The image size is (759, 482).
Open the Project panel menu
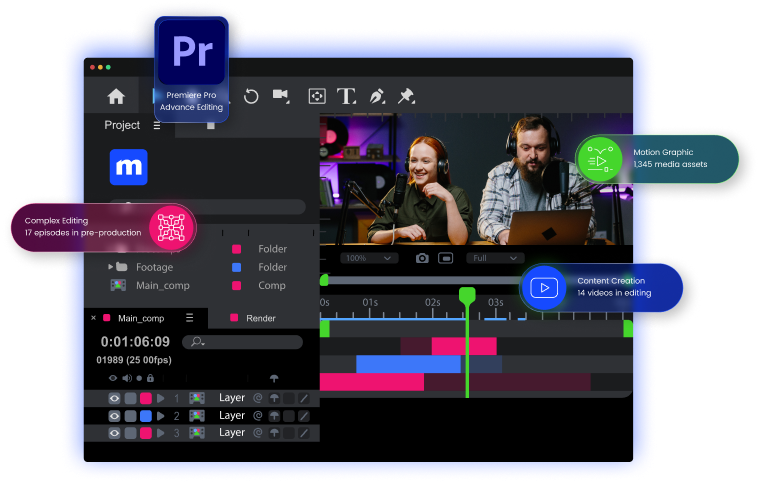pos(157,125)
